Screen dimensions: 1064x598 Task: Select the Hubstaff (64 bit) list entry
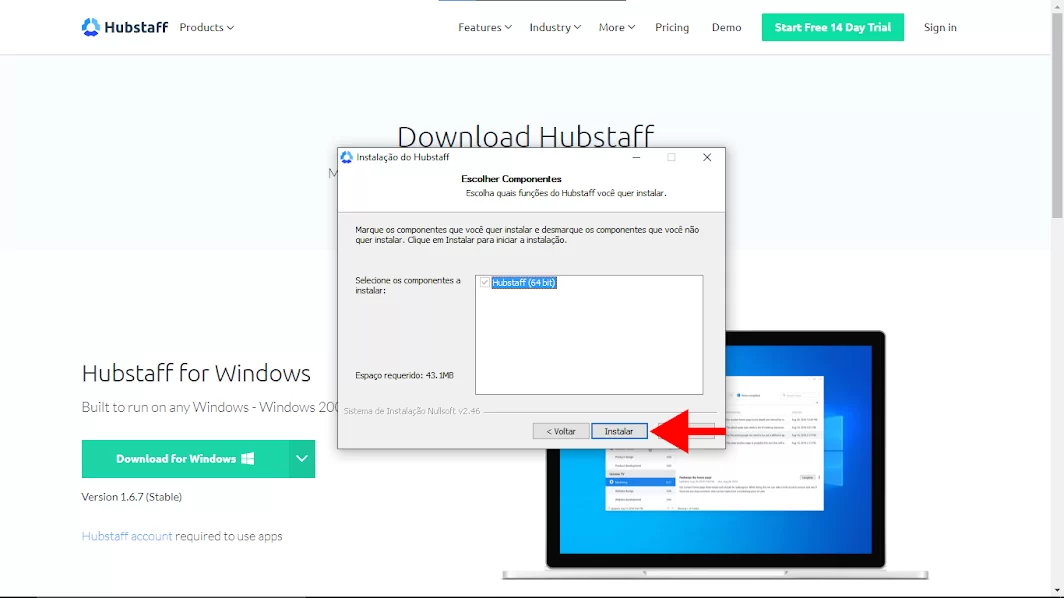[523, 282]
